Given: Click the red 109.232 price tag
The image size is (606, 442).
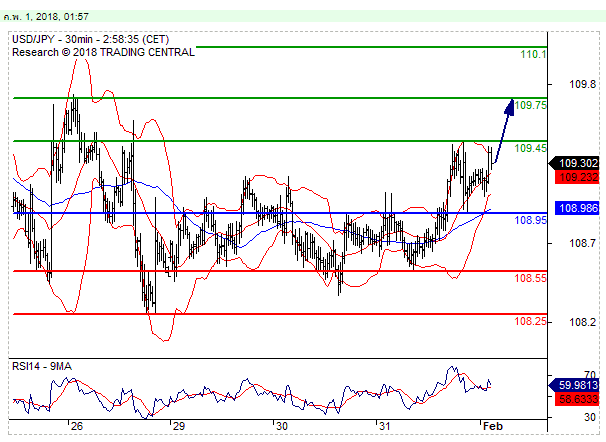Looking at the screenshot, I should click(577, 177).
